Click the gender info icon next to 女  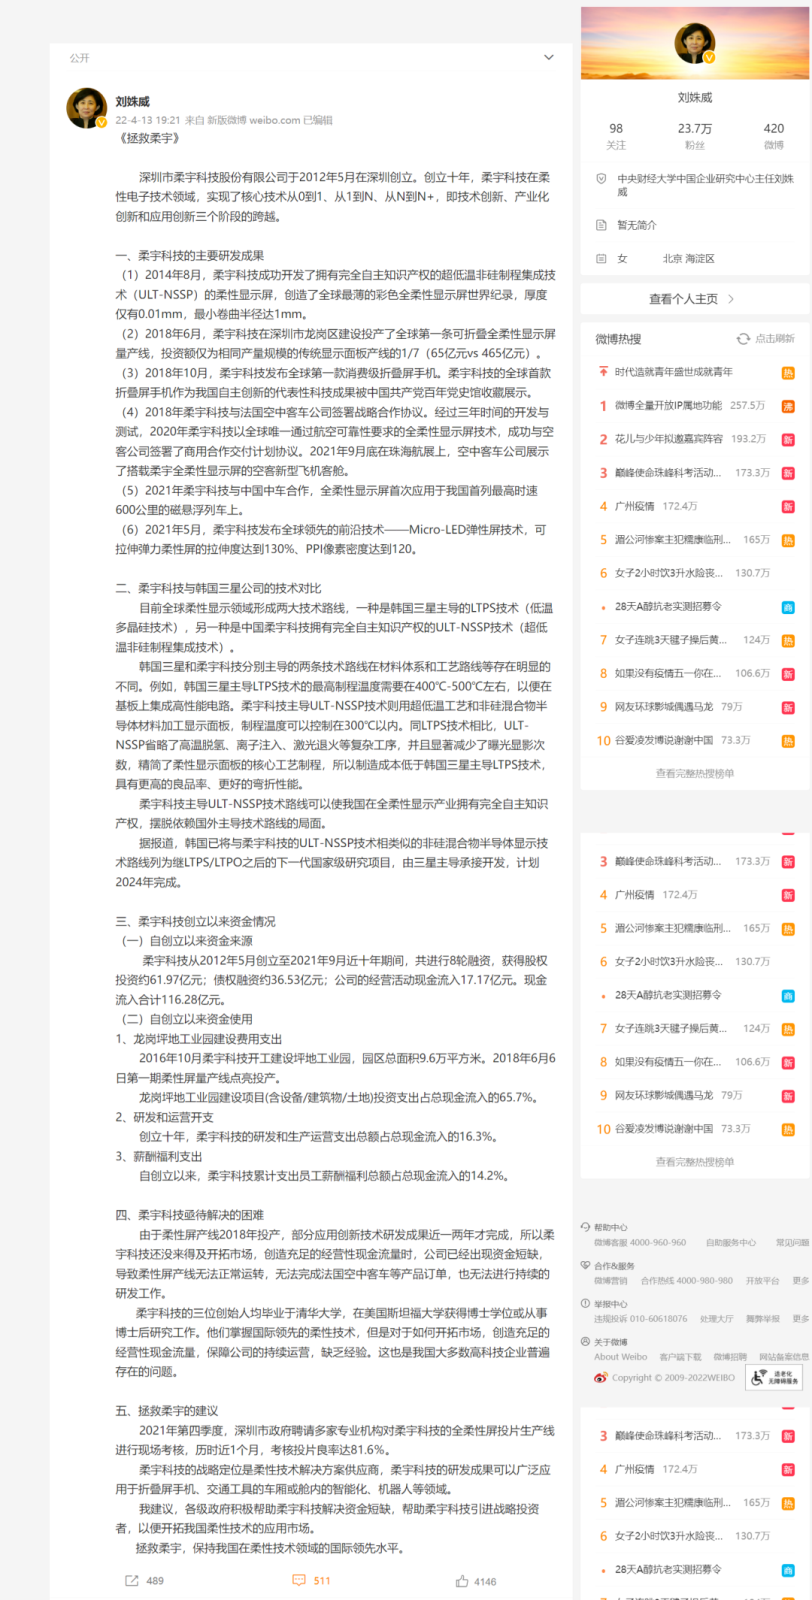(x=601, y=258)
